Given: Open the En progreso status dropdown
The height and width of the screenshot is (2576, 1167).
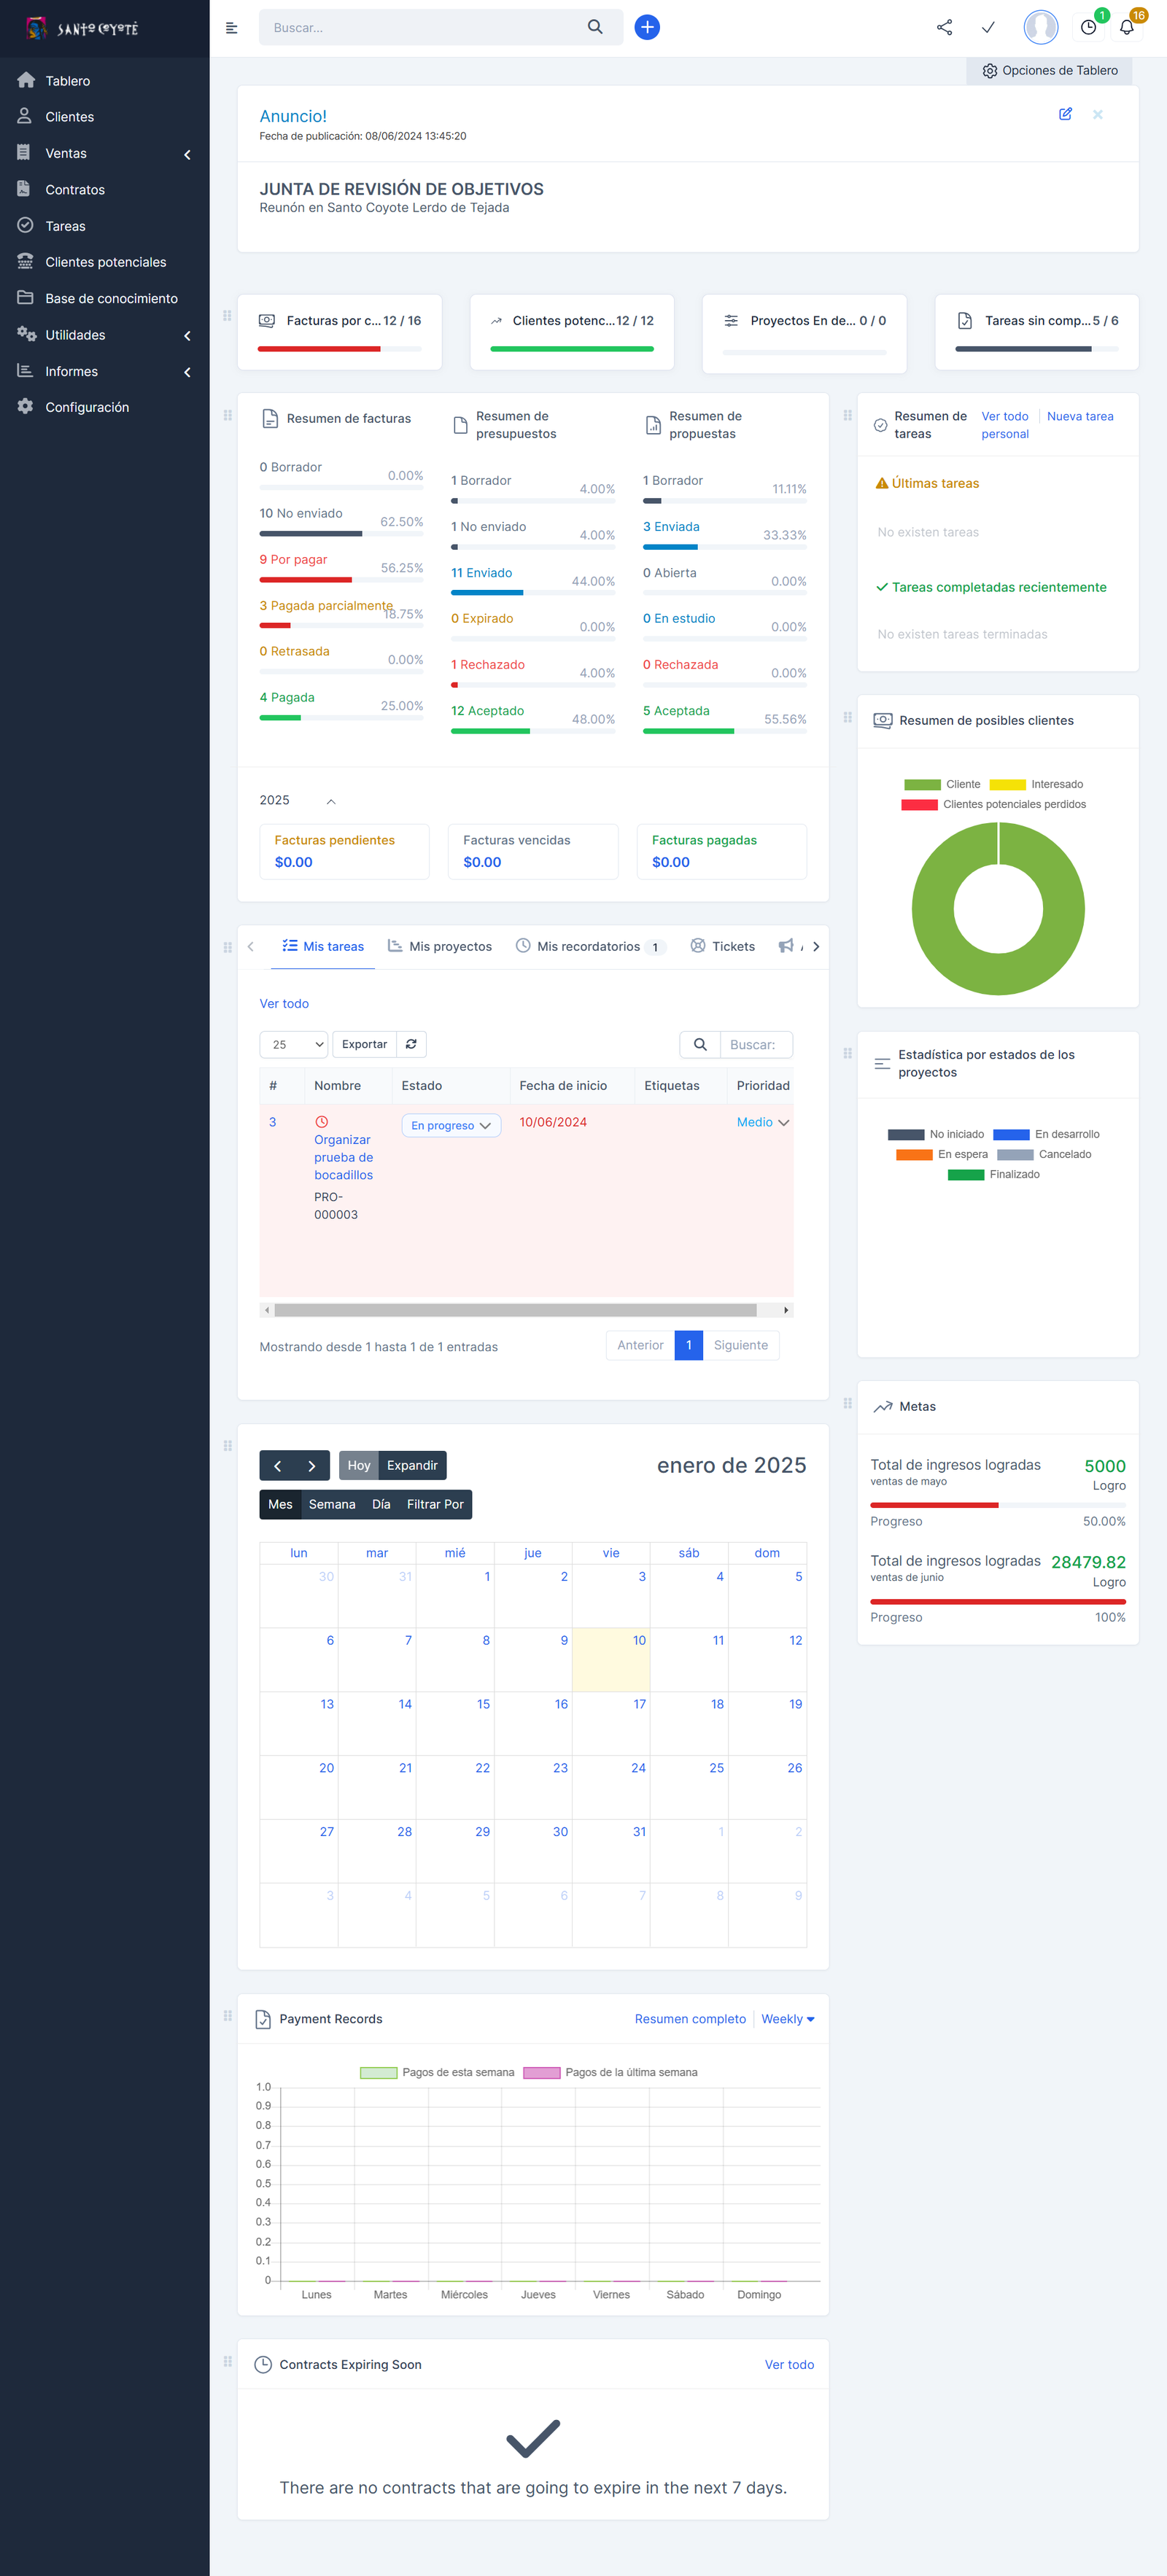Looking at the screenshot, I should [x=451, y=1126].
